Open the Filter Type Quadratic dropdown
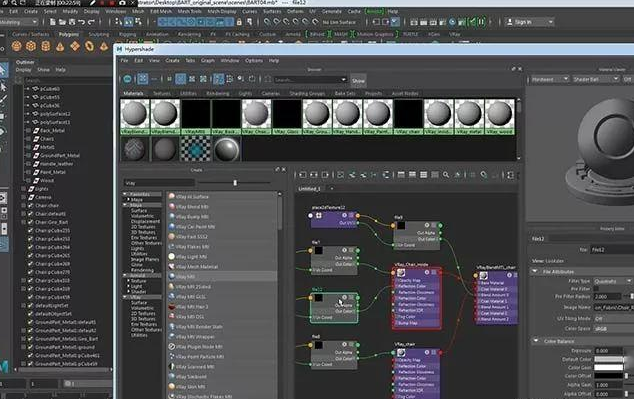This screenshot has width=634, height=399. tap(613, 281)
